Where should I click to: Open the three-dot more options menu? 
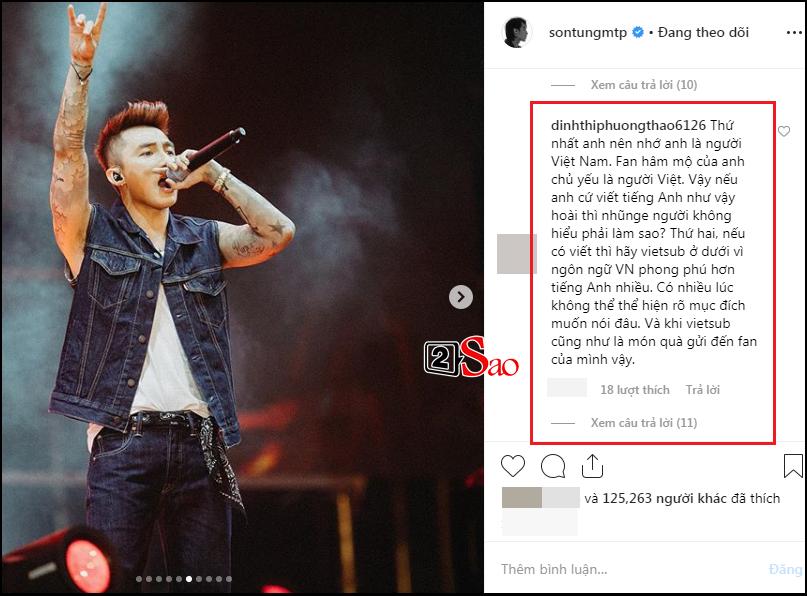pos(794,33)
